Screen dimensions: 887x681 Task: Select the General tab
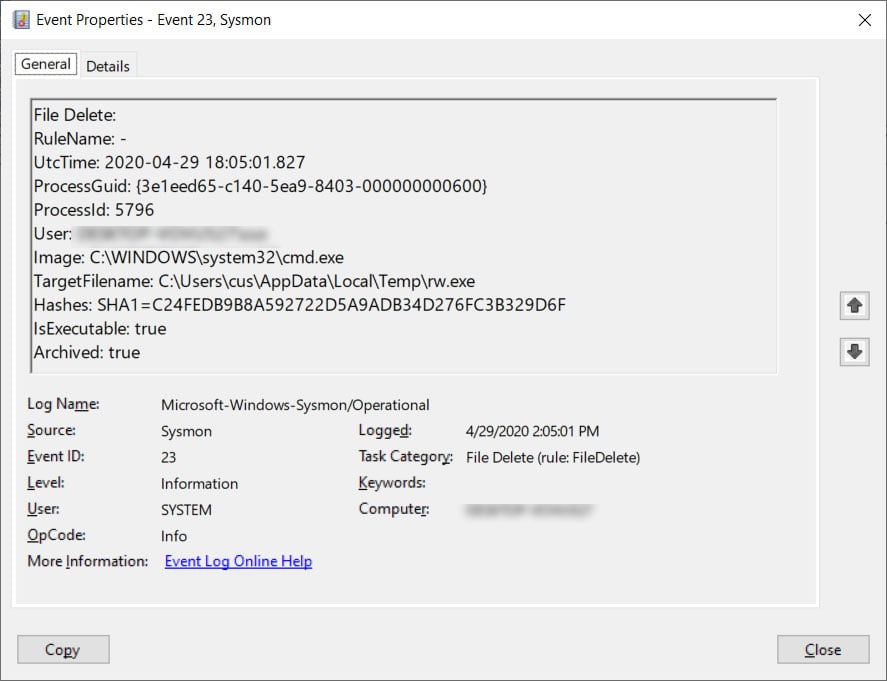tap(46, 64)
